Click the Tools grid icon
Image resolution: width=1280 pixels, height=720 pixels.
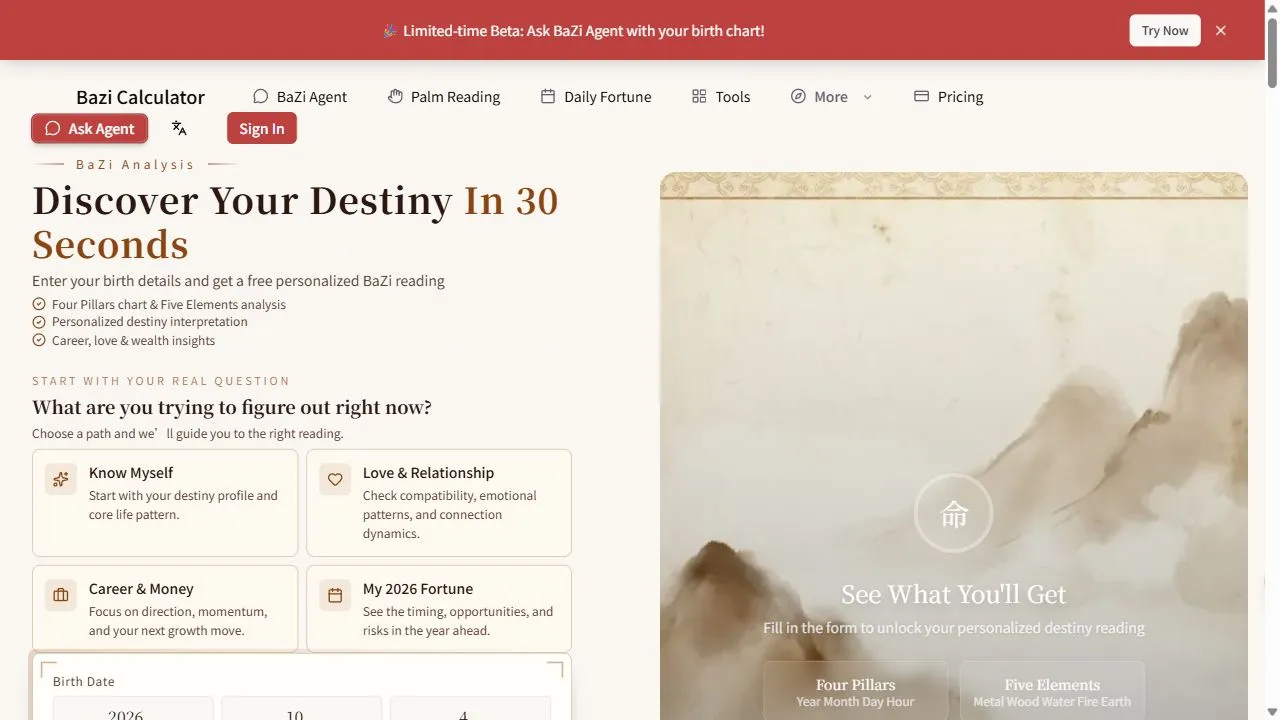699,96
